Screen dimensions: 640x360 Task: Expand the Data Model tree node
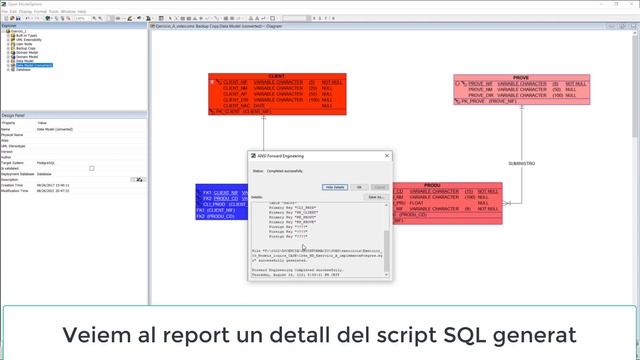coord(8,61)
